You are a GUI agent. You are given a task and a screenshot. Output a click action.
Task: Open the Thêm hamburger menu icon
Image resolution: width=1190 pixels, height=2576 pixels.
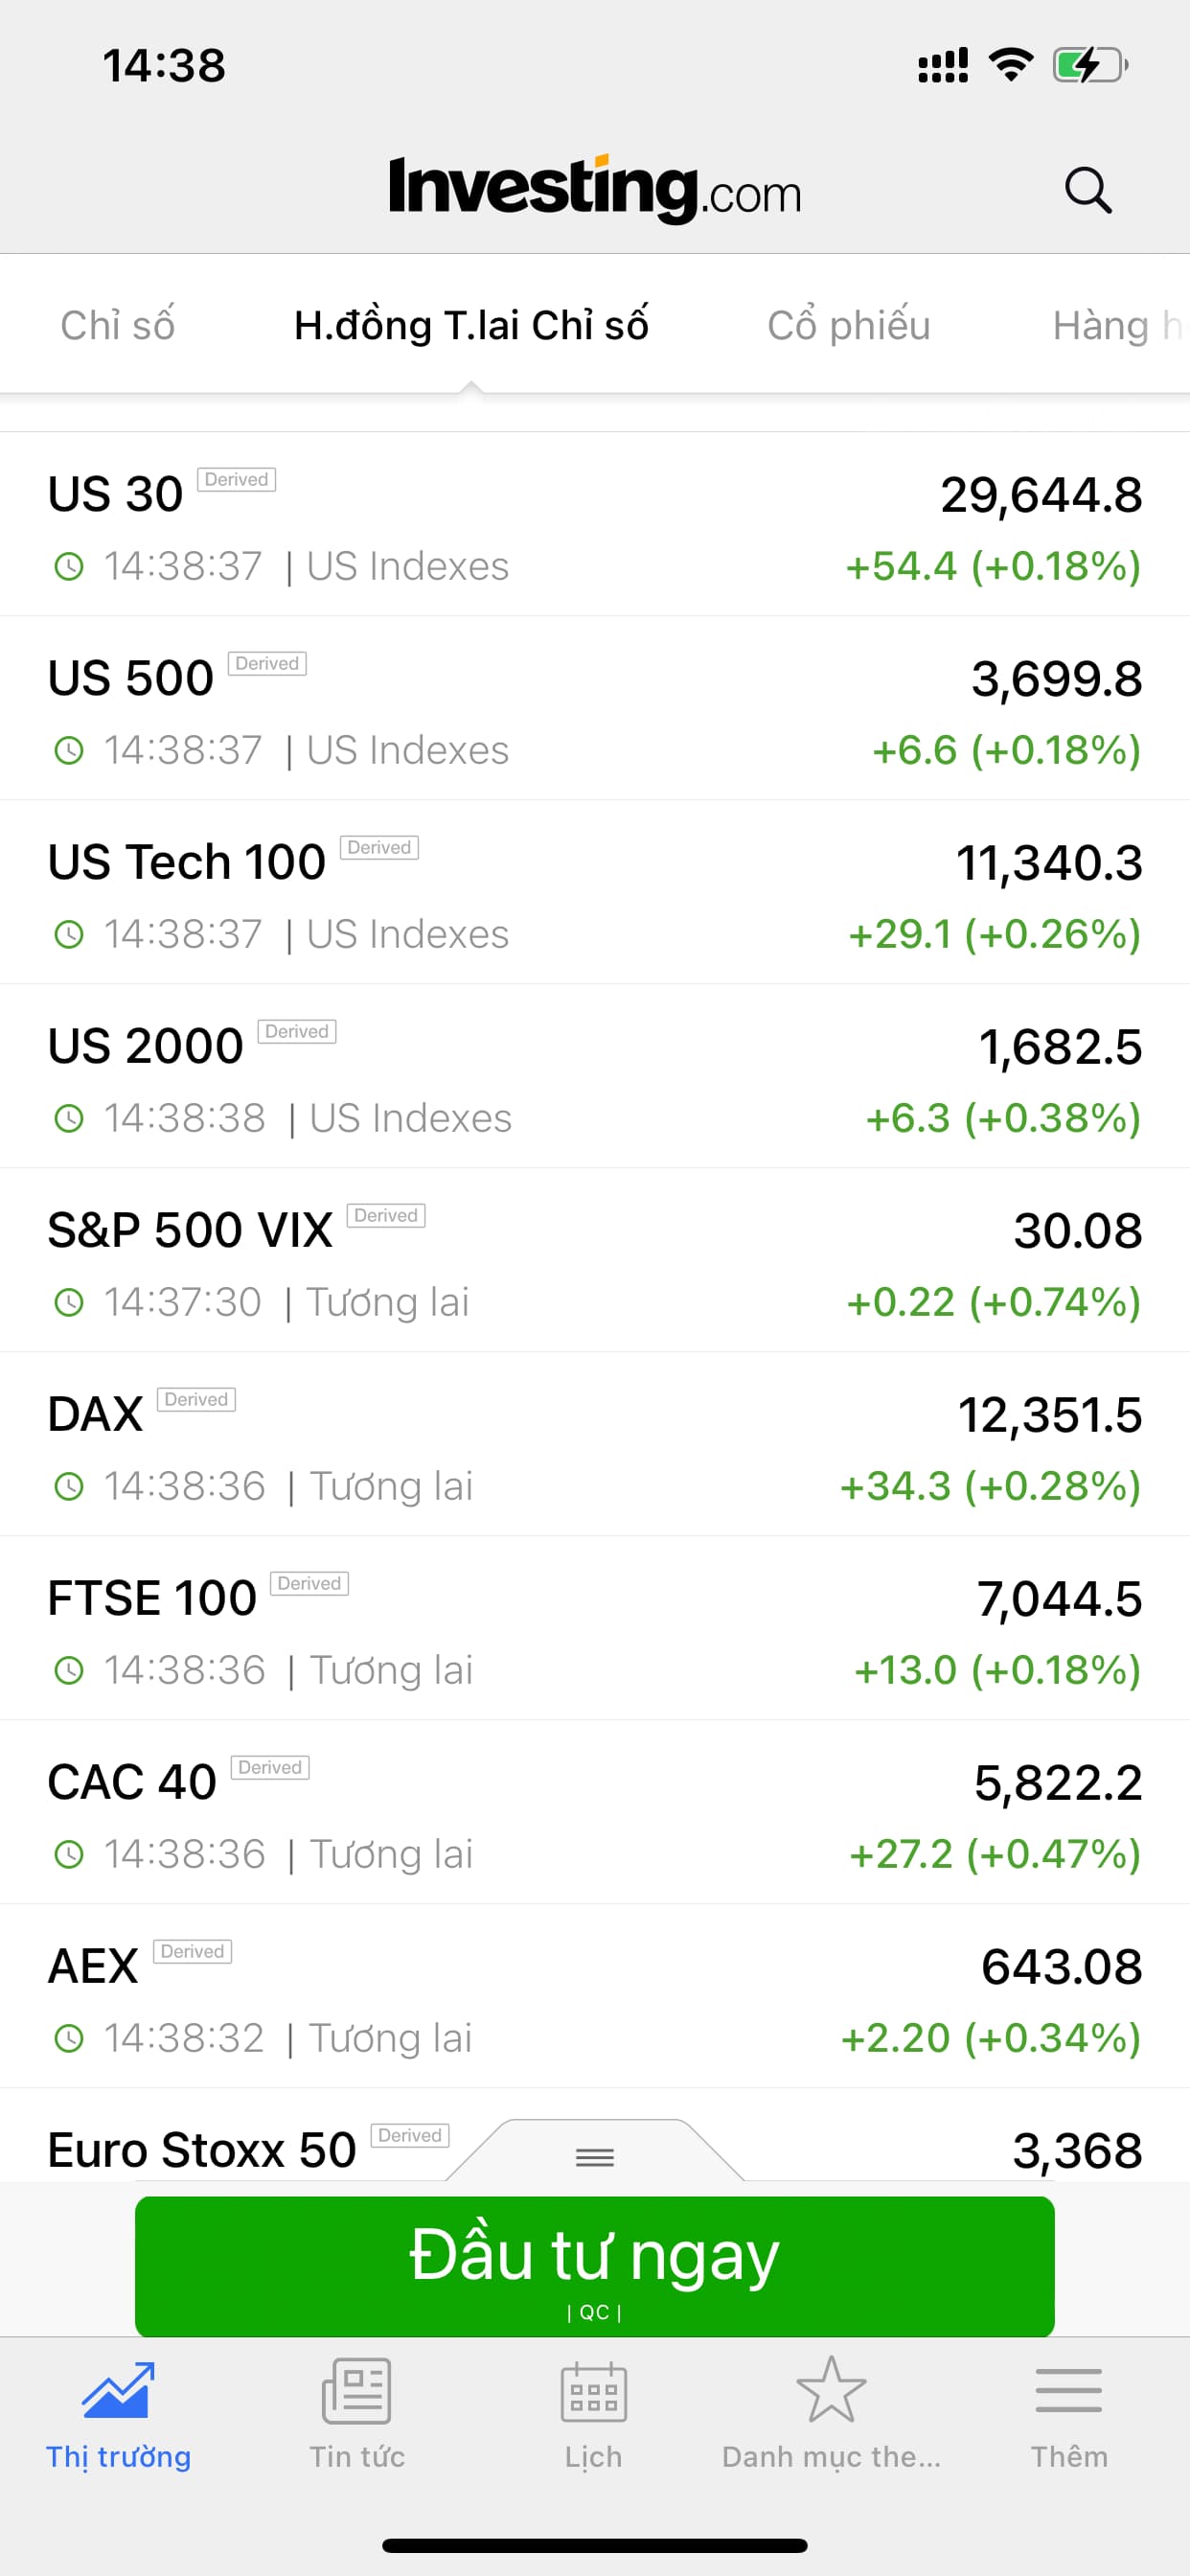pyautogui.click(x=1068, y=2391)
